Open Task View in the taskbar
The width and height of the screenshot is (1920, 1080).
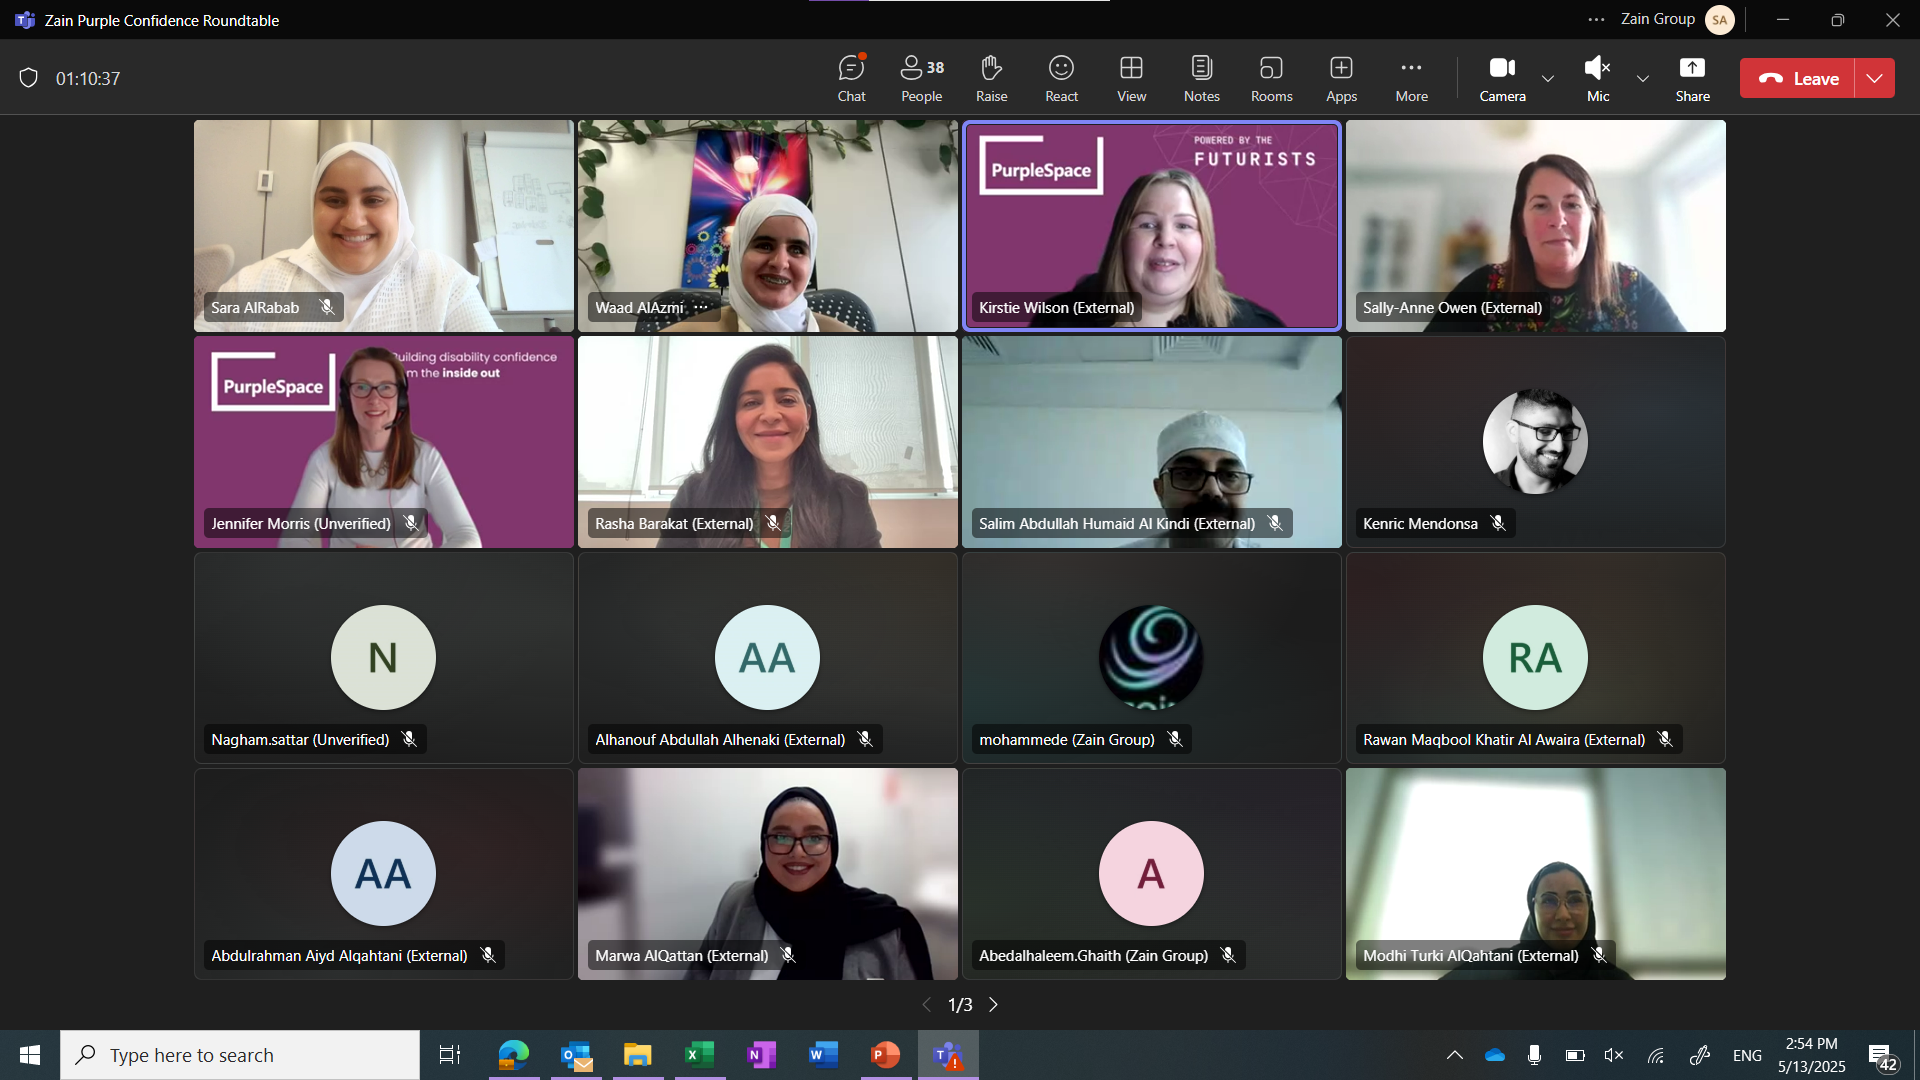click(450, 1055)
